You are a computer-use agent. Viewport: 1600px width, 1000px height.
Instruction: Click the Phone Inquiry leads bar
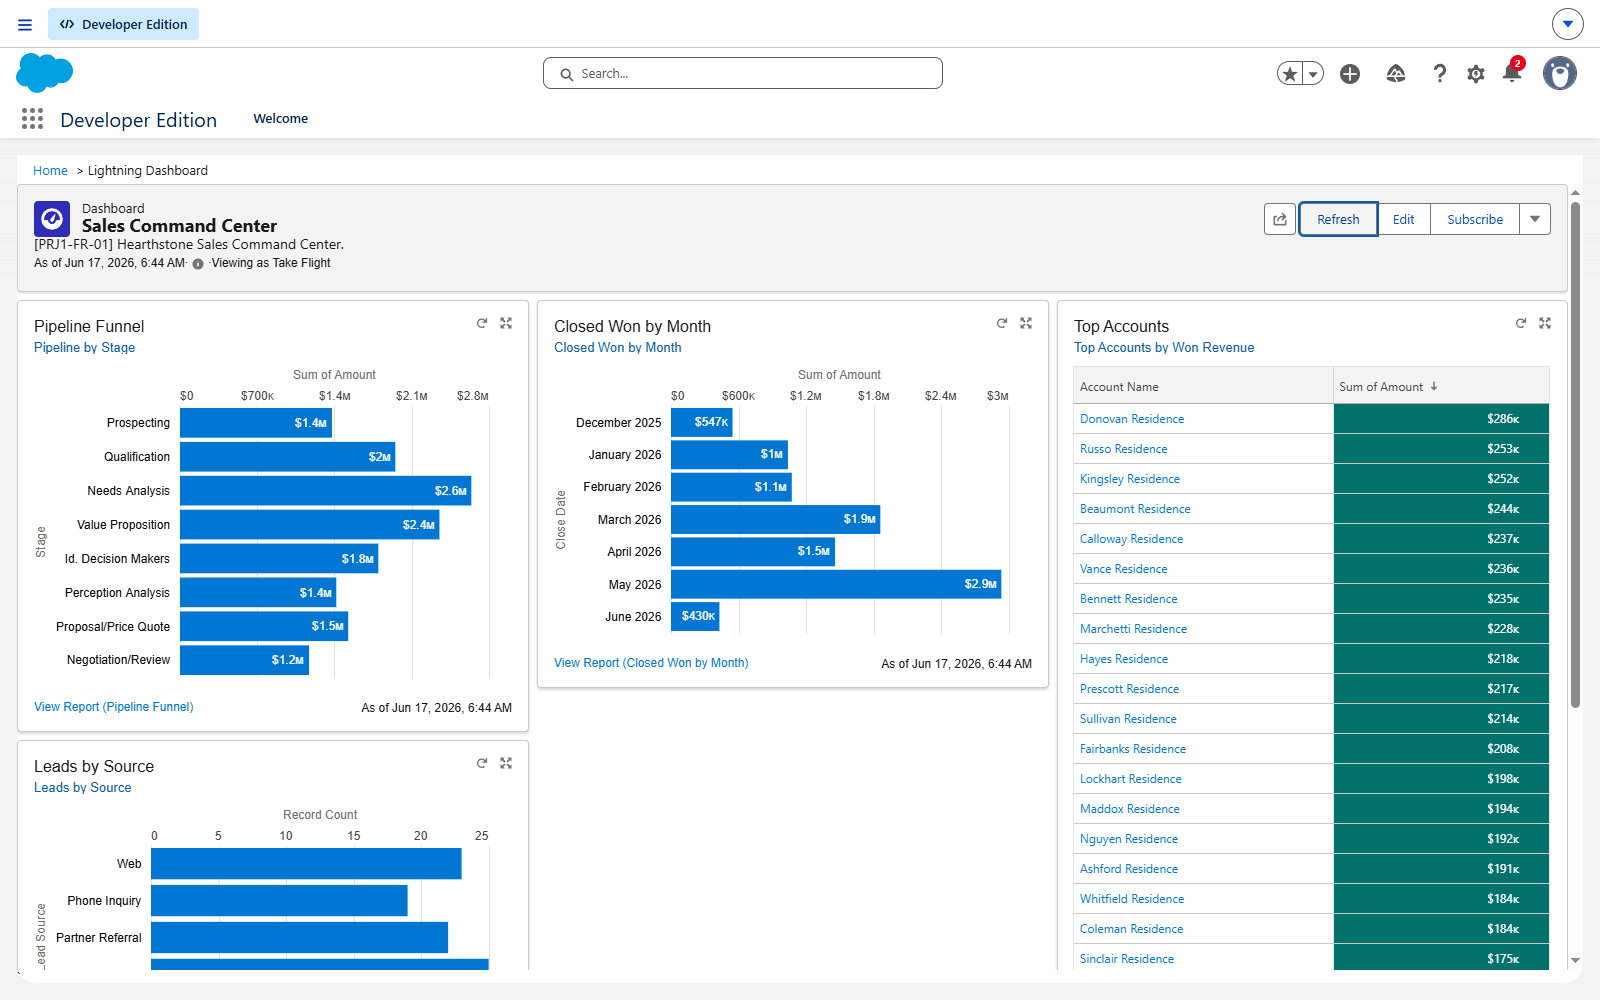tap(279, 901)
